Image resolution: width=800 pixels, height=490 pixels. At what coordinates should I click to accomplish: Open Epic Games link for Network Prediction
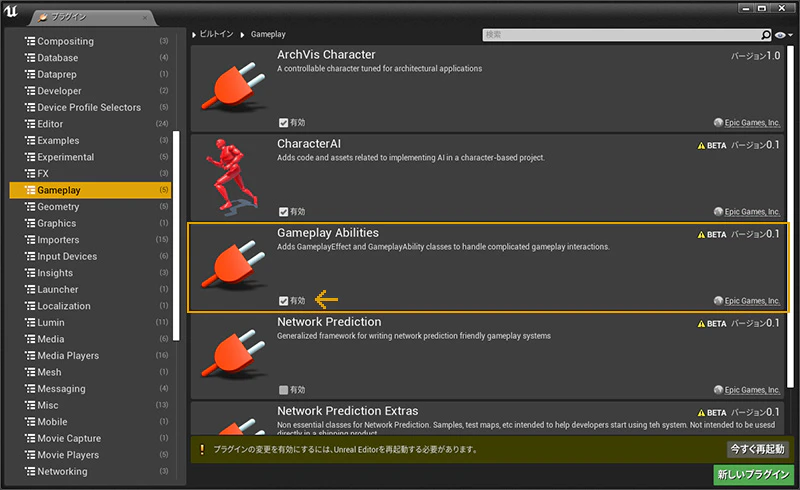[752, 390]
